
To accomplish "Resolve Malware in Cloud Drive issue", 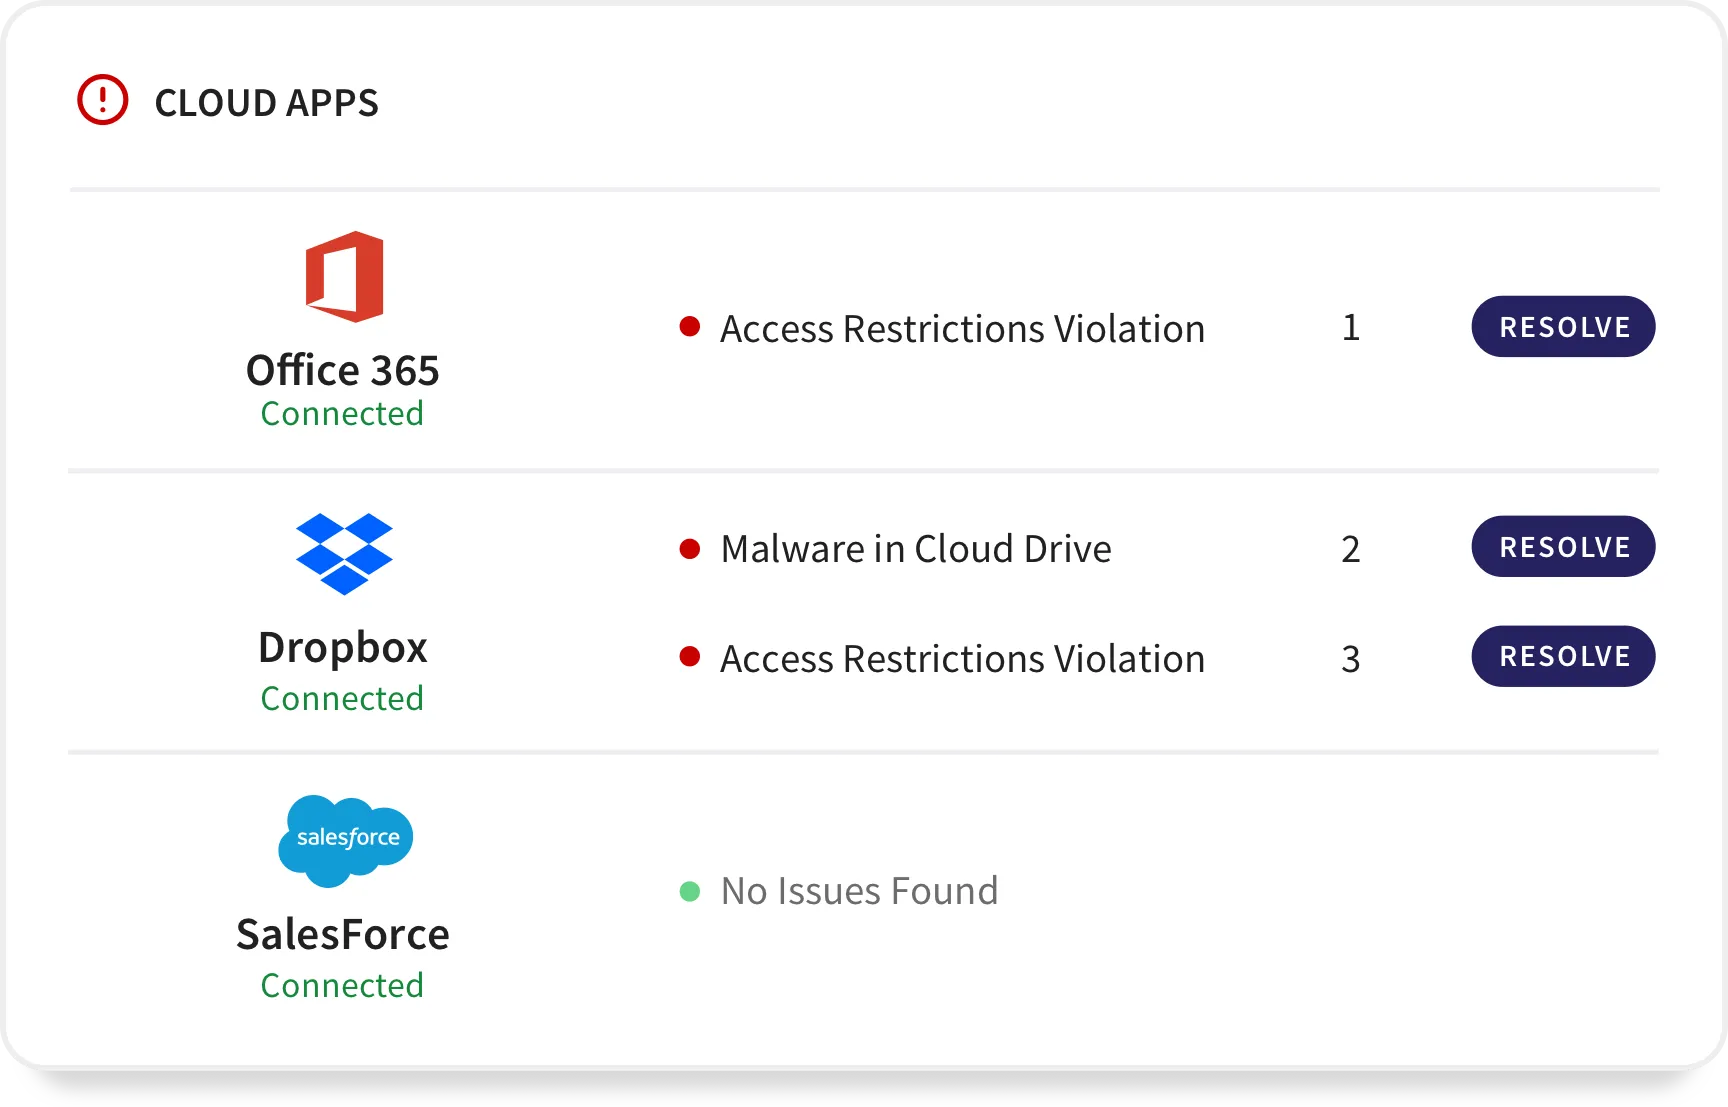I will point(1563,546).
